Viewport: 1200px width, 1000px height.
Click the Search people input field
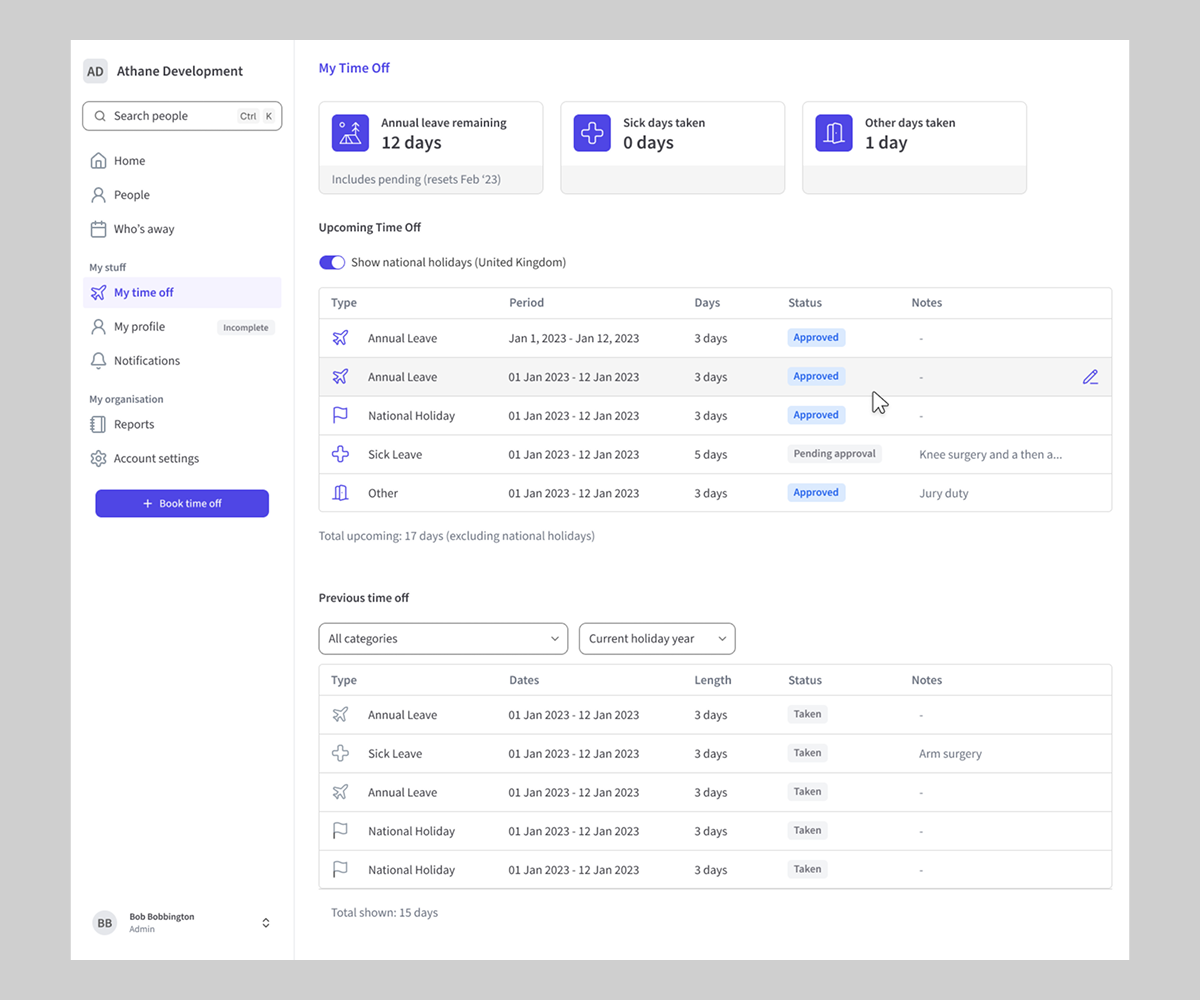point(170,116)
